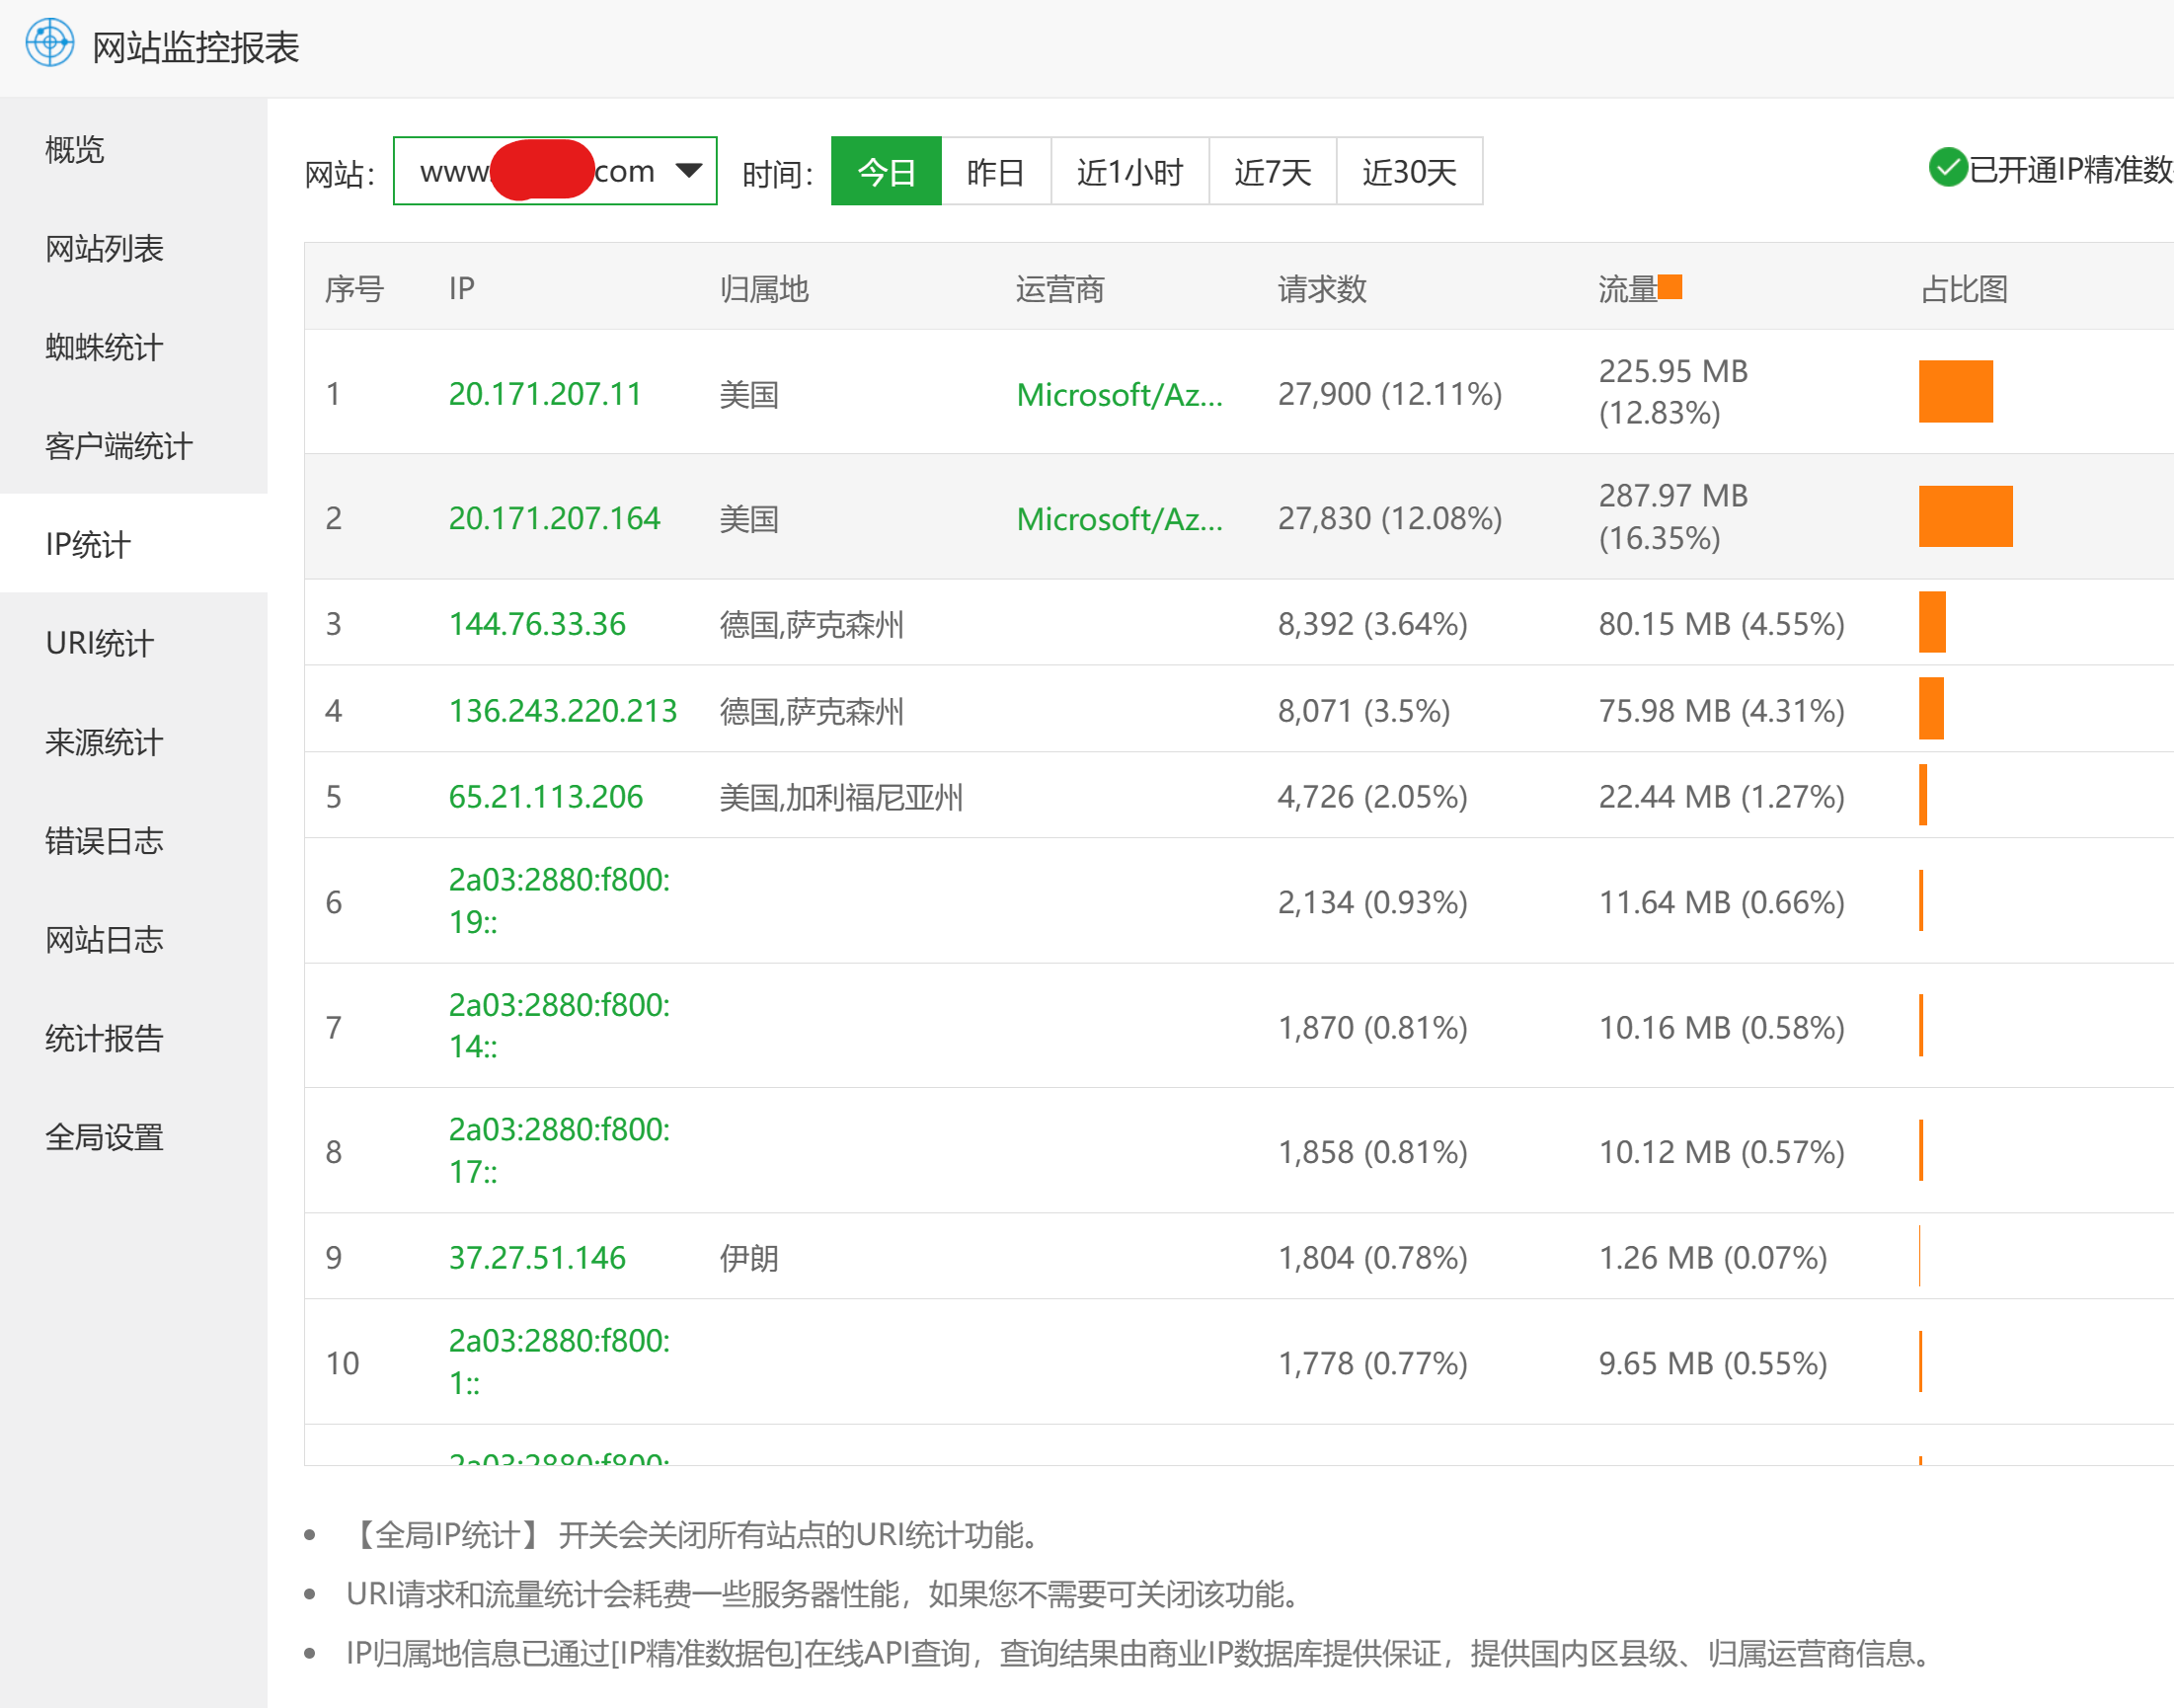Click the orange ratio bar for 20.171.207.11
The width and height of the screenshot is (2174, 1708).
coord(1956,391)
